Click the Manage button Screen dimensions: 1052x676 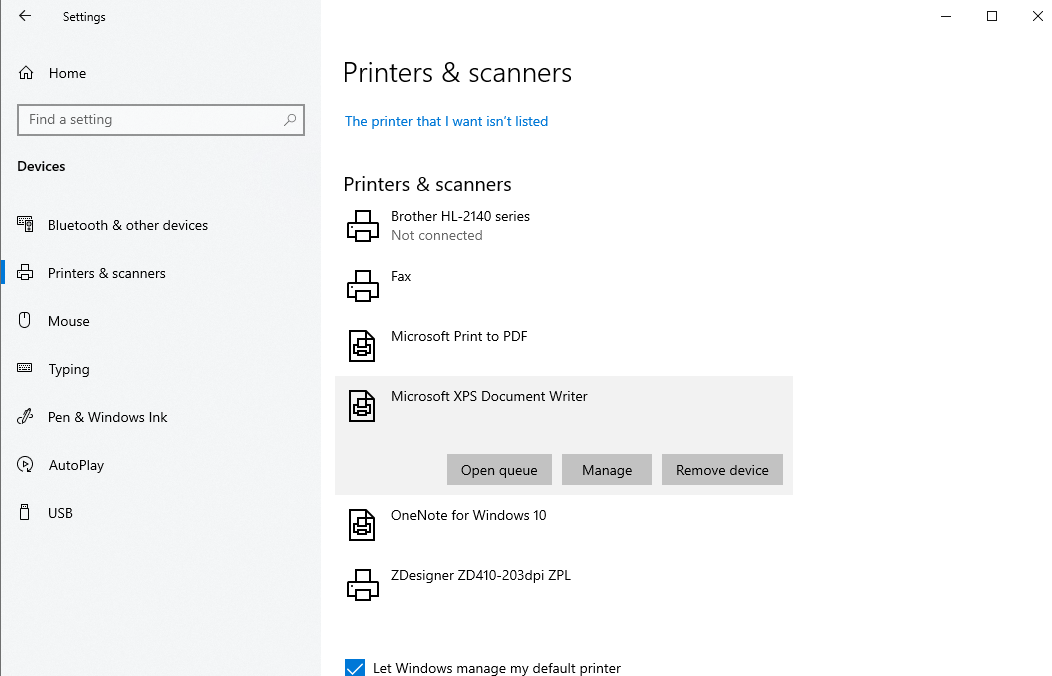[x=607, y=469]
